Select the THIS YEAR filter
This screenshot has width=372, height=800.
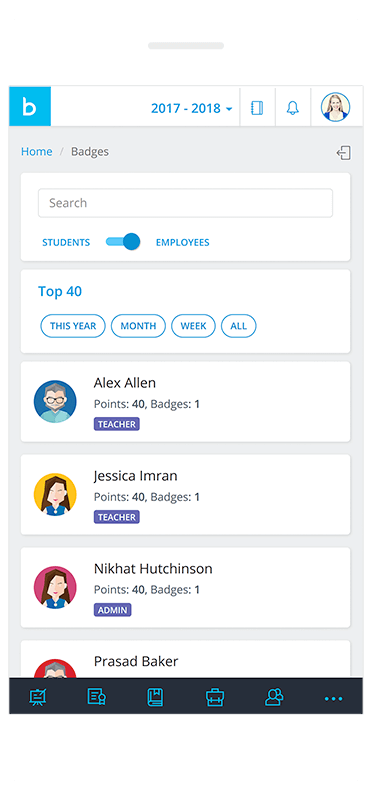[x=72, y=326]
